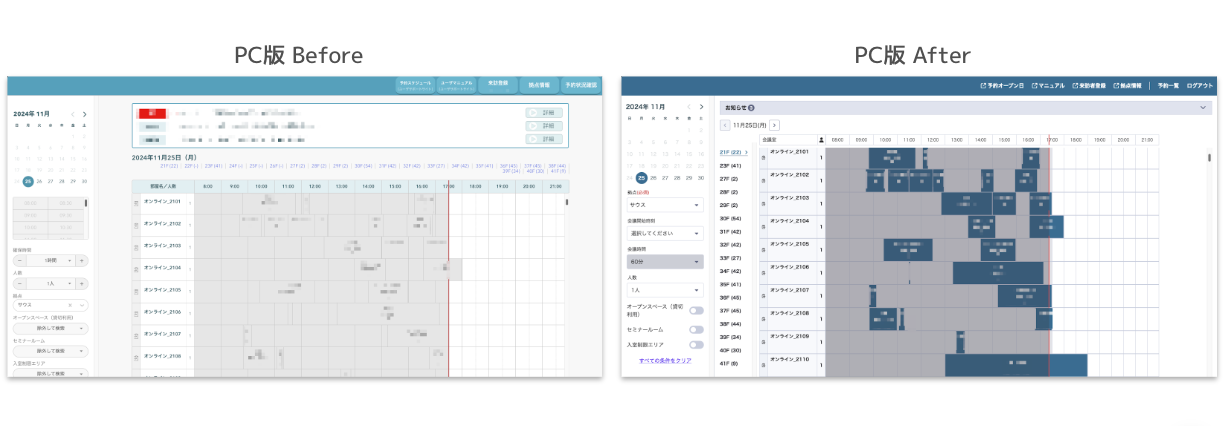Select floor 41F (6) in After list
This screenshot has width=1226, height=426.
click(x=730, y=363)
